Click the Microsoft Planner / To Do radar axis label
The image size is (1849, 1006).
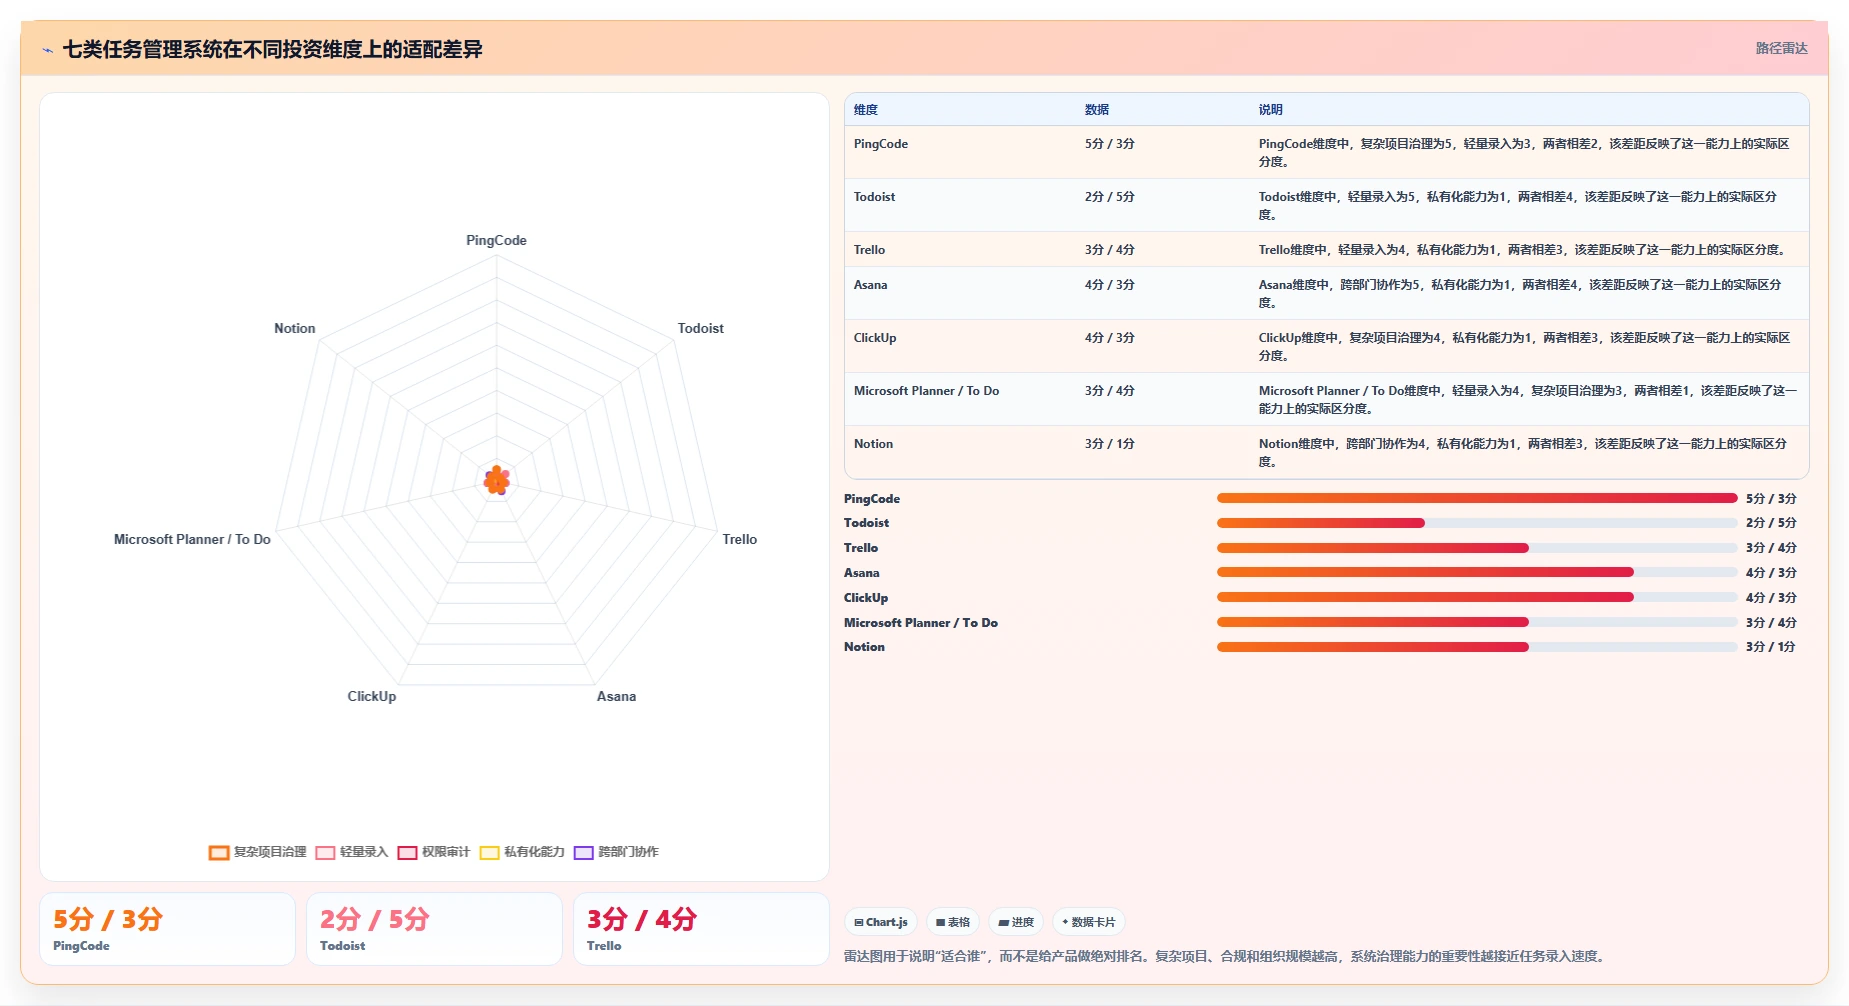coord(192,539)
